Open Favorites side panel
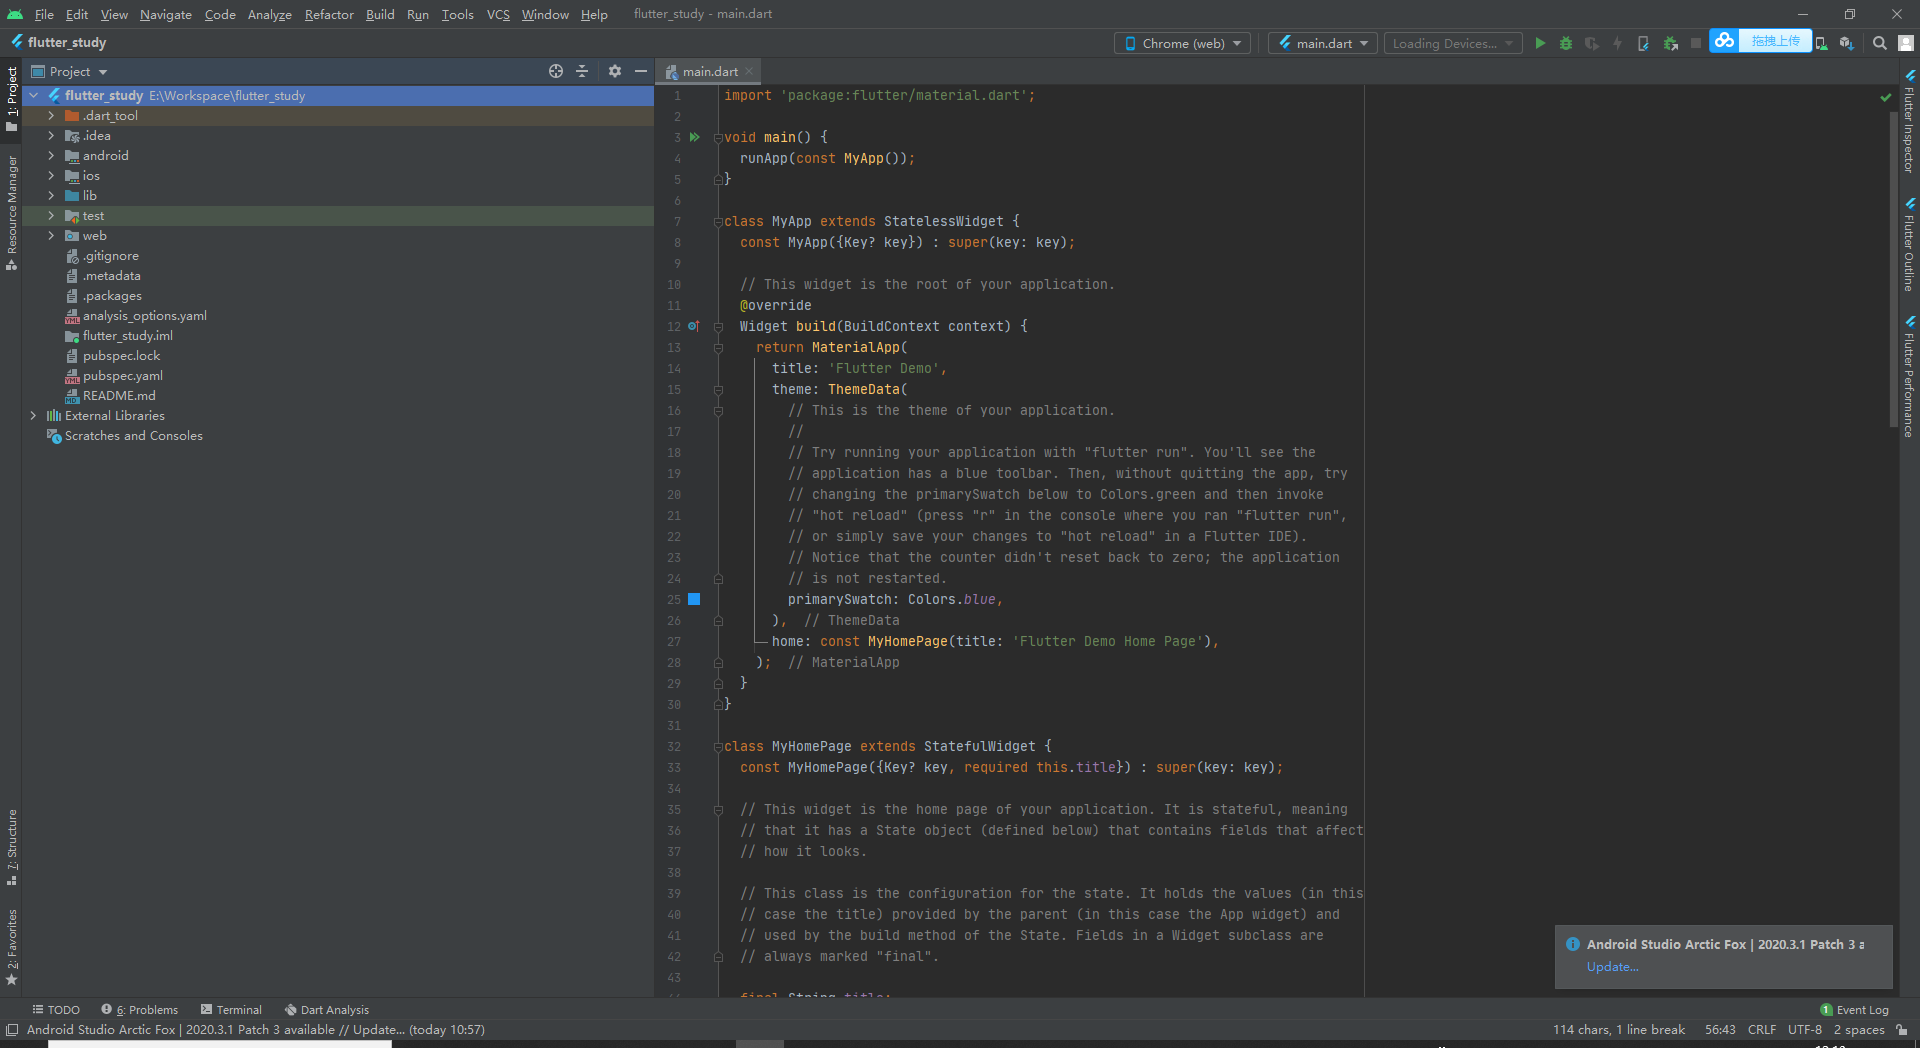The image size is (1920, 1048). 11,947
